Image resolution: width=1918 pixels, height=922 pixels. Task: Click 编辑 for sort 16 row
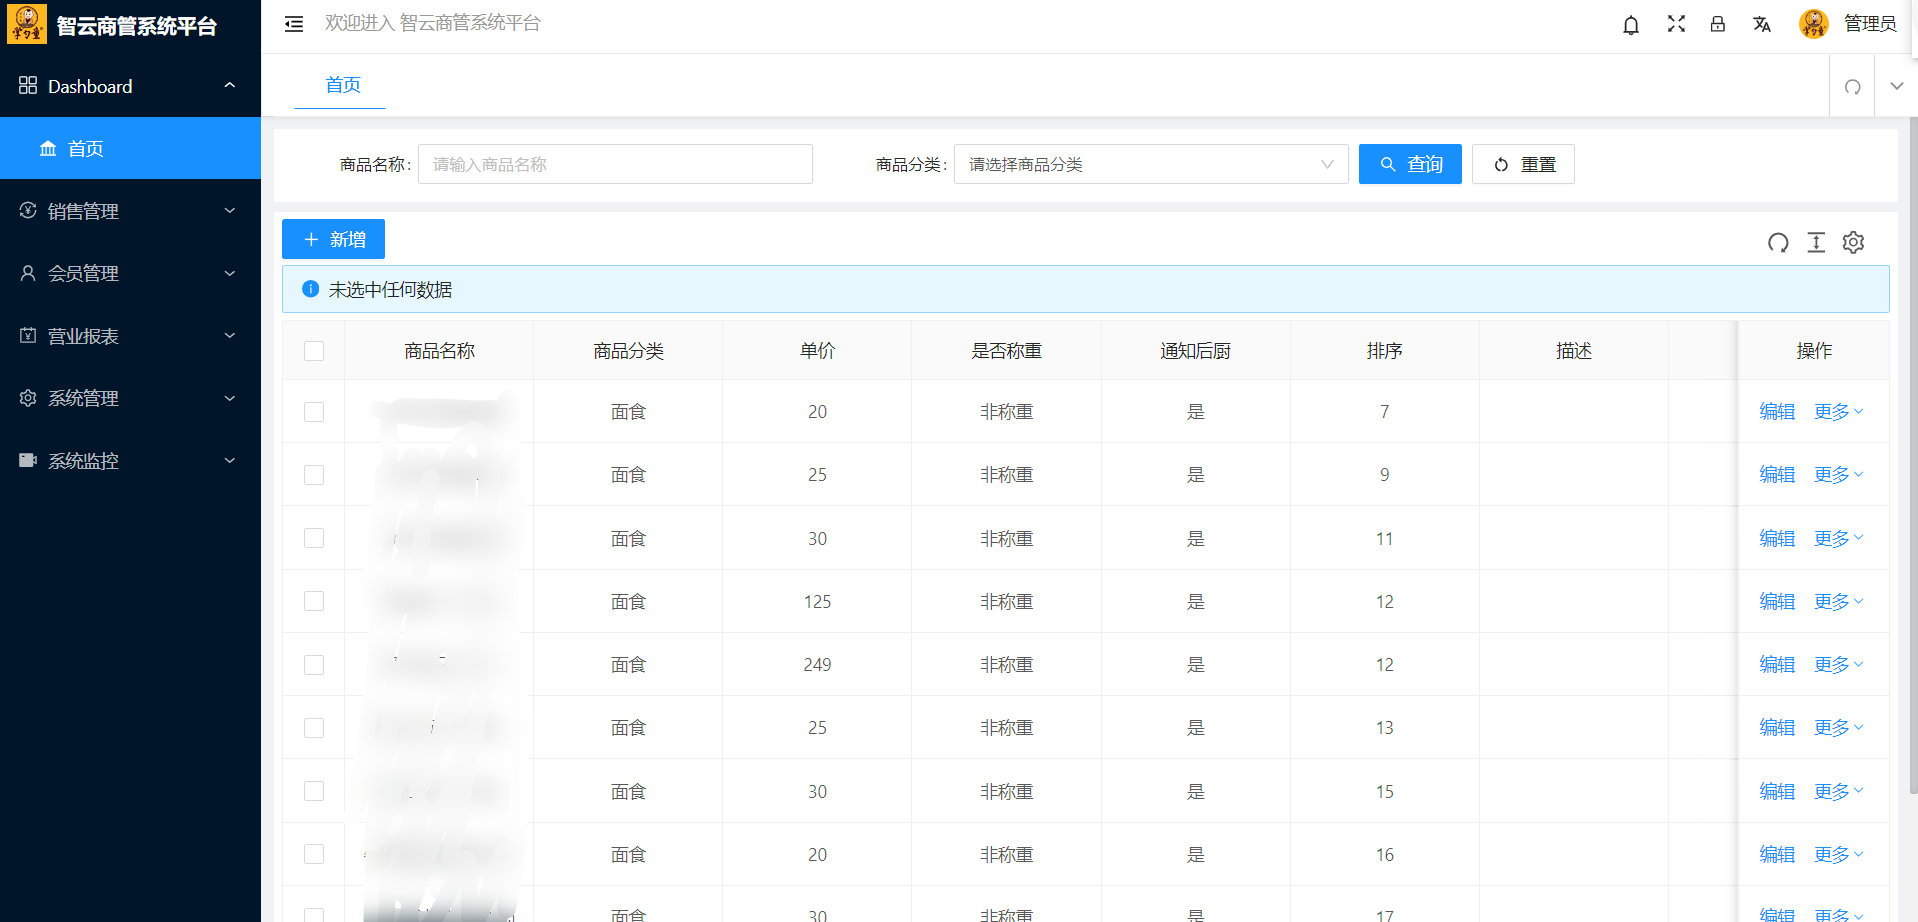tap(1777, 854)
